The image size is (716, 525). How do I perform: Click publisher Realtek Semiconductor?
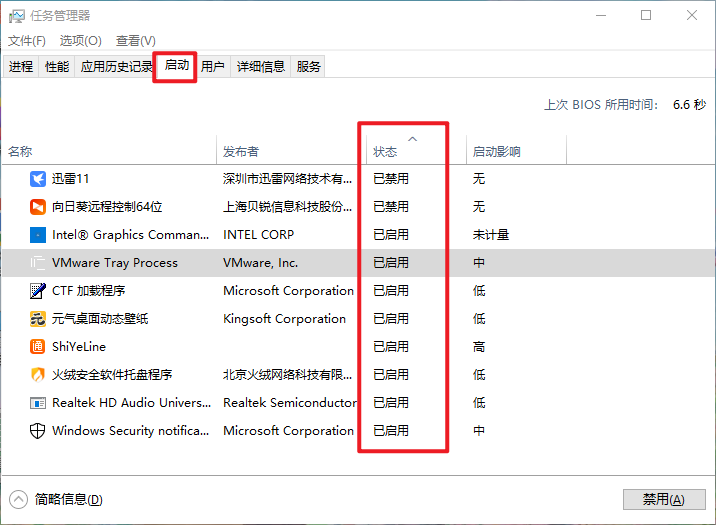[290, 403]
